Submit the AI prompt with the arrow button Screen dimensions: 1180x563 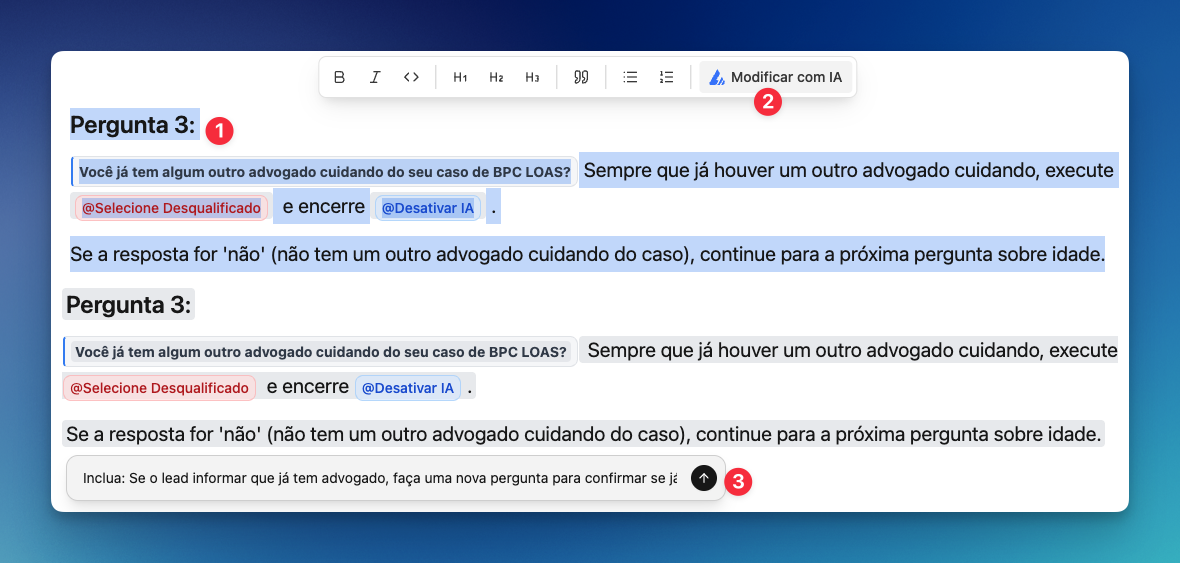click(704, 477)
